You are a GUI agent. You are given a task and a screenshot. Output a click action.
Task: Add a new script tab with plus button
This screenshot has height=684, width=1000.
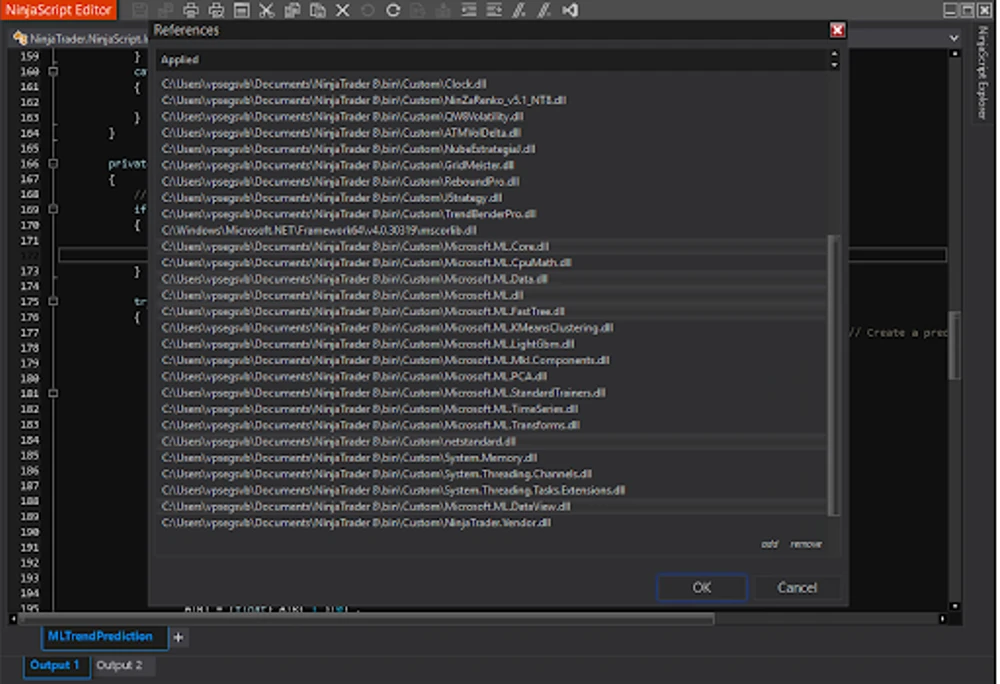tap(179, 637)
